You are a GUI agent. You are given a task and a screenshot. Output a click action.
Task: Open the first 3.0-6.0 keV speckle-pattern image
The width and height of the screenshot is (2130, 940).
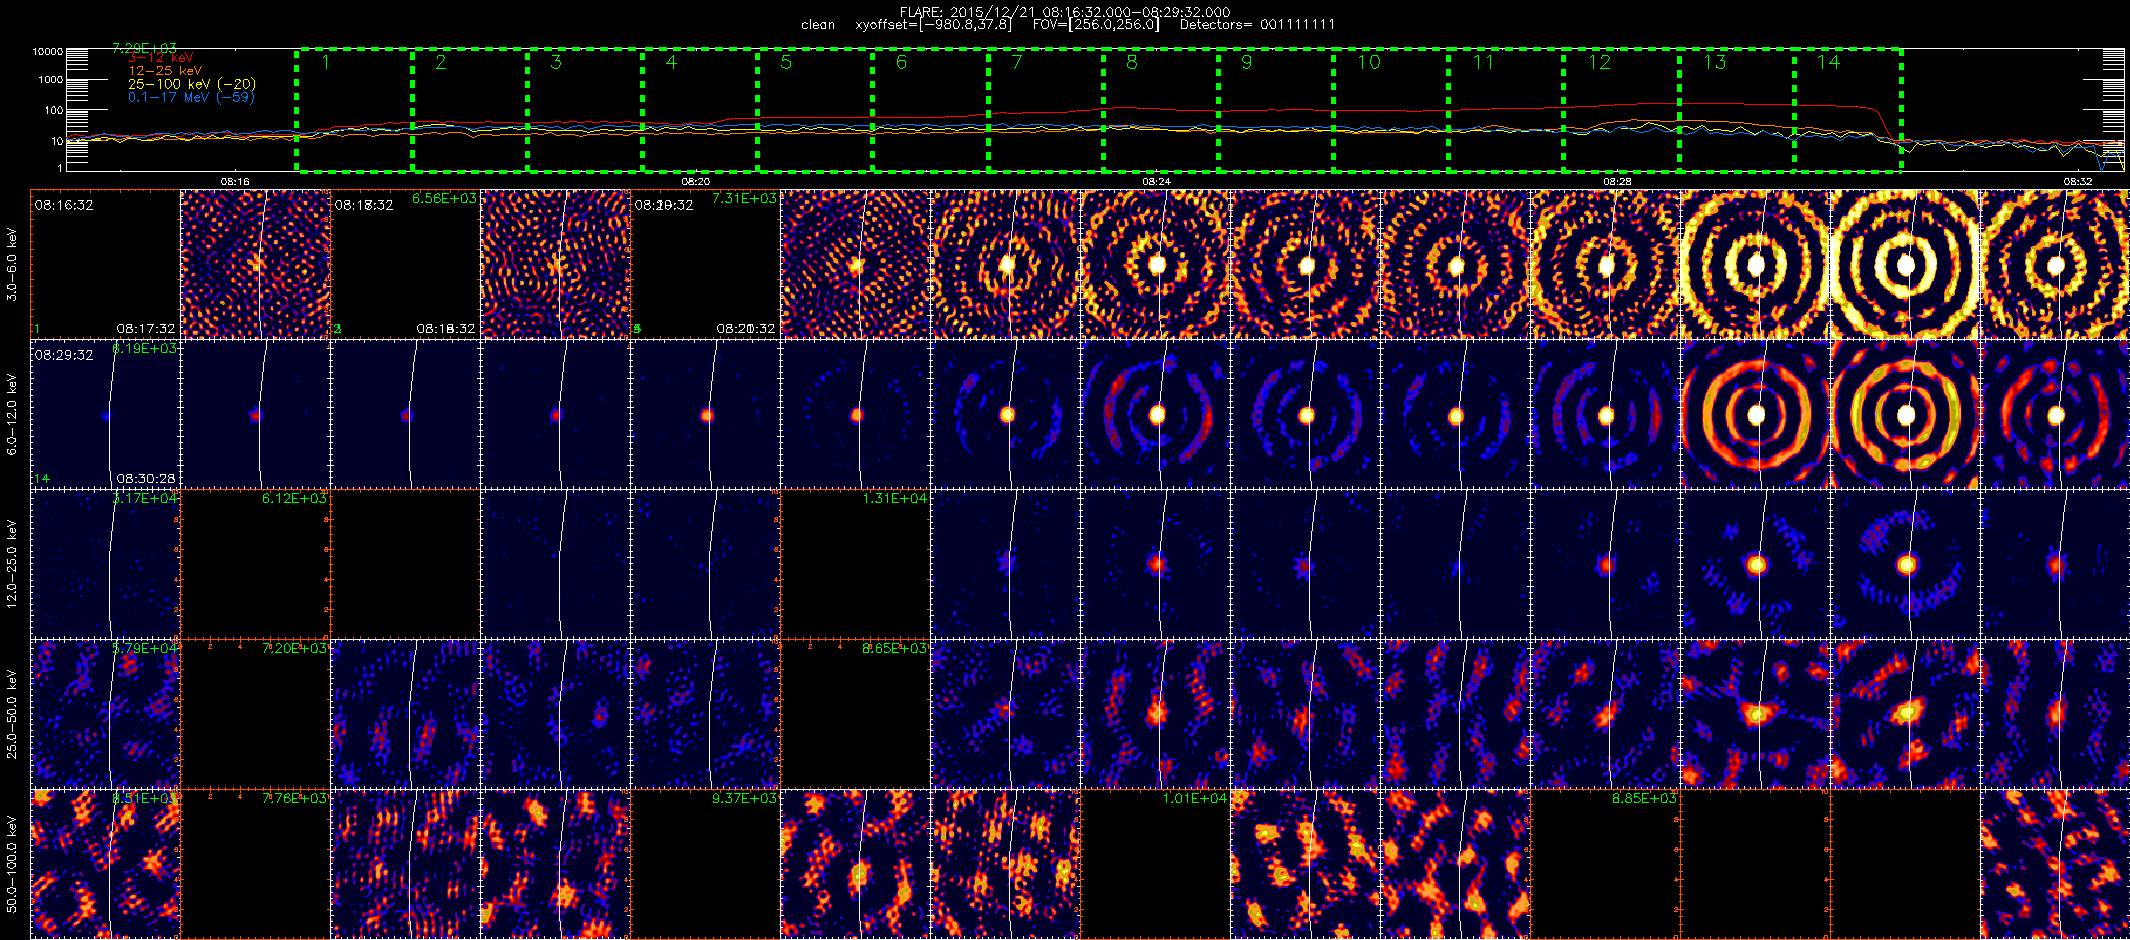coord(255,263)
